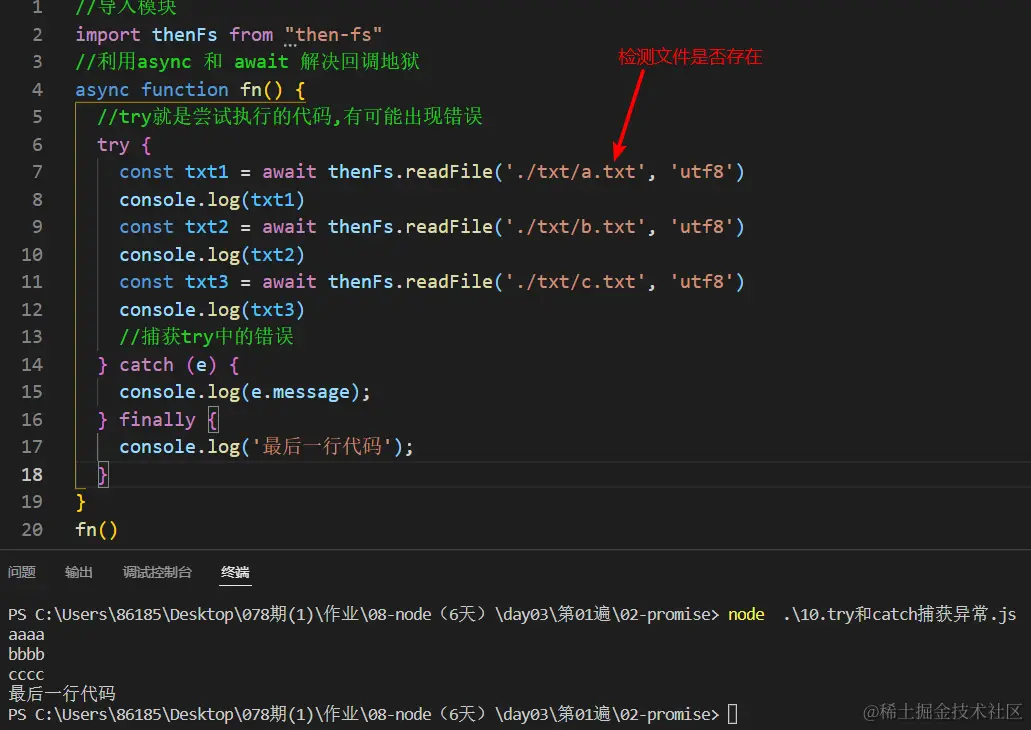Select line number 7 in the gutter
The image size is (1031, 730).
(x=37, y=172)
